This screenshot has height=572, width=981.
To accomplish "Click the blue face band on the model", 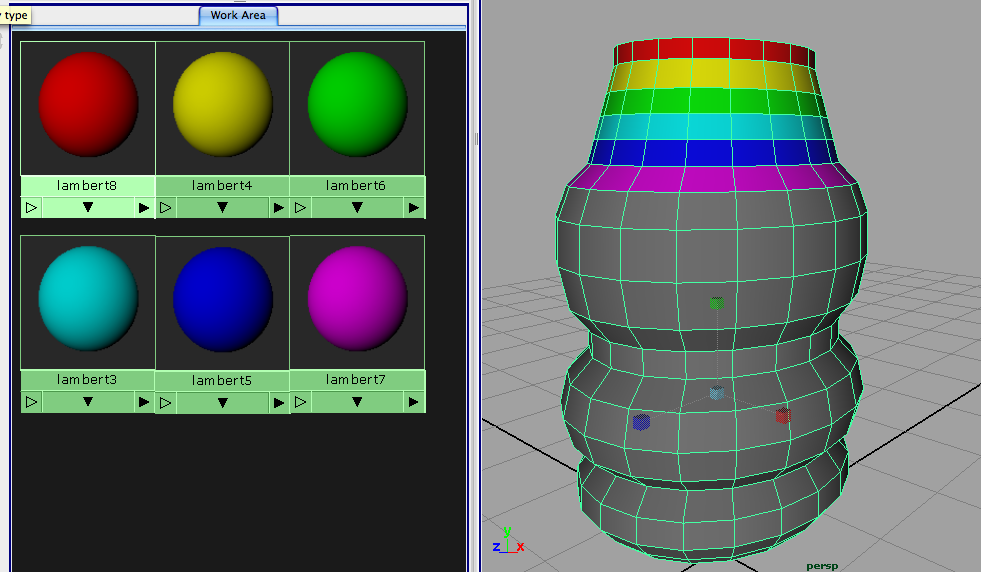I will [x=713, y=153].
